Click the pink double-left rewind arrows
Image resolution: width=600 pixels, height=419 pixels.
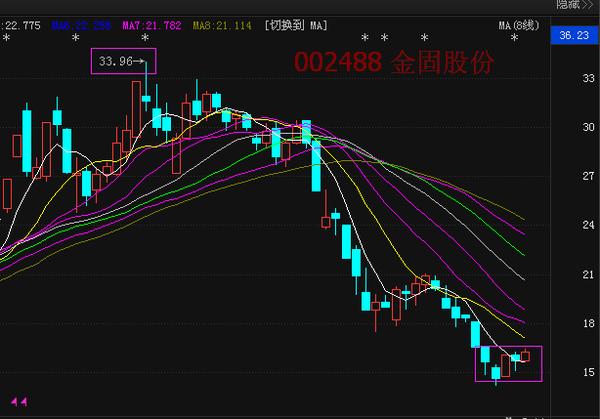pos(19,401)
